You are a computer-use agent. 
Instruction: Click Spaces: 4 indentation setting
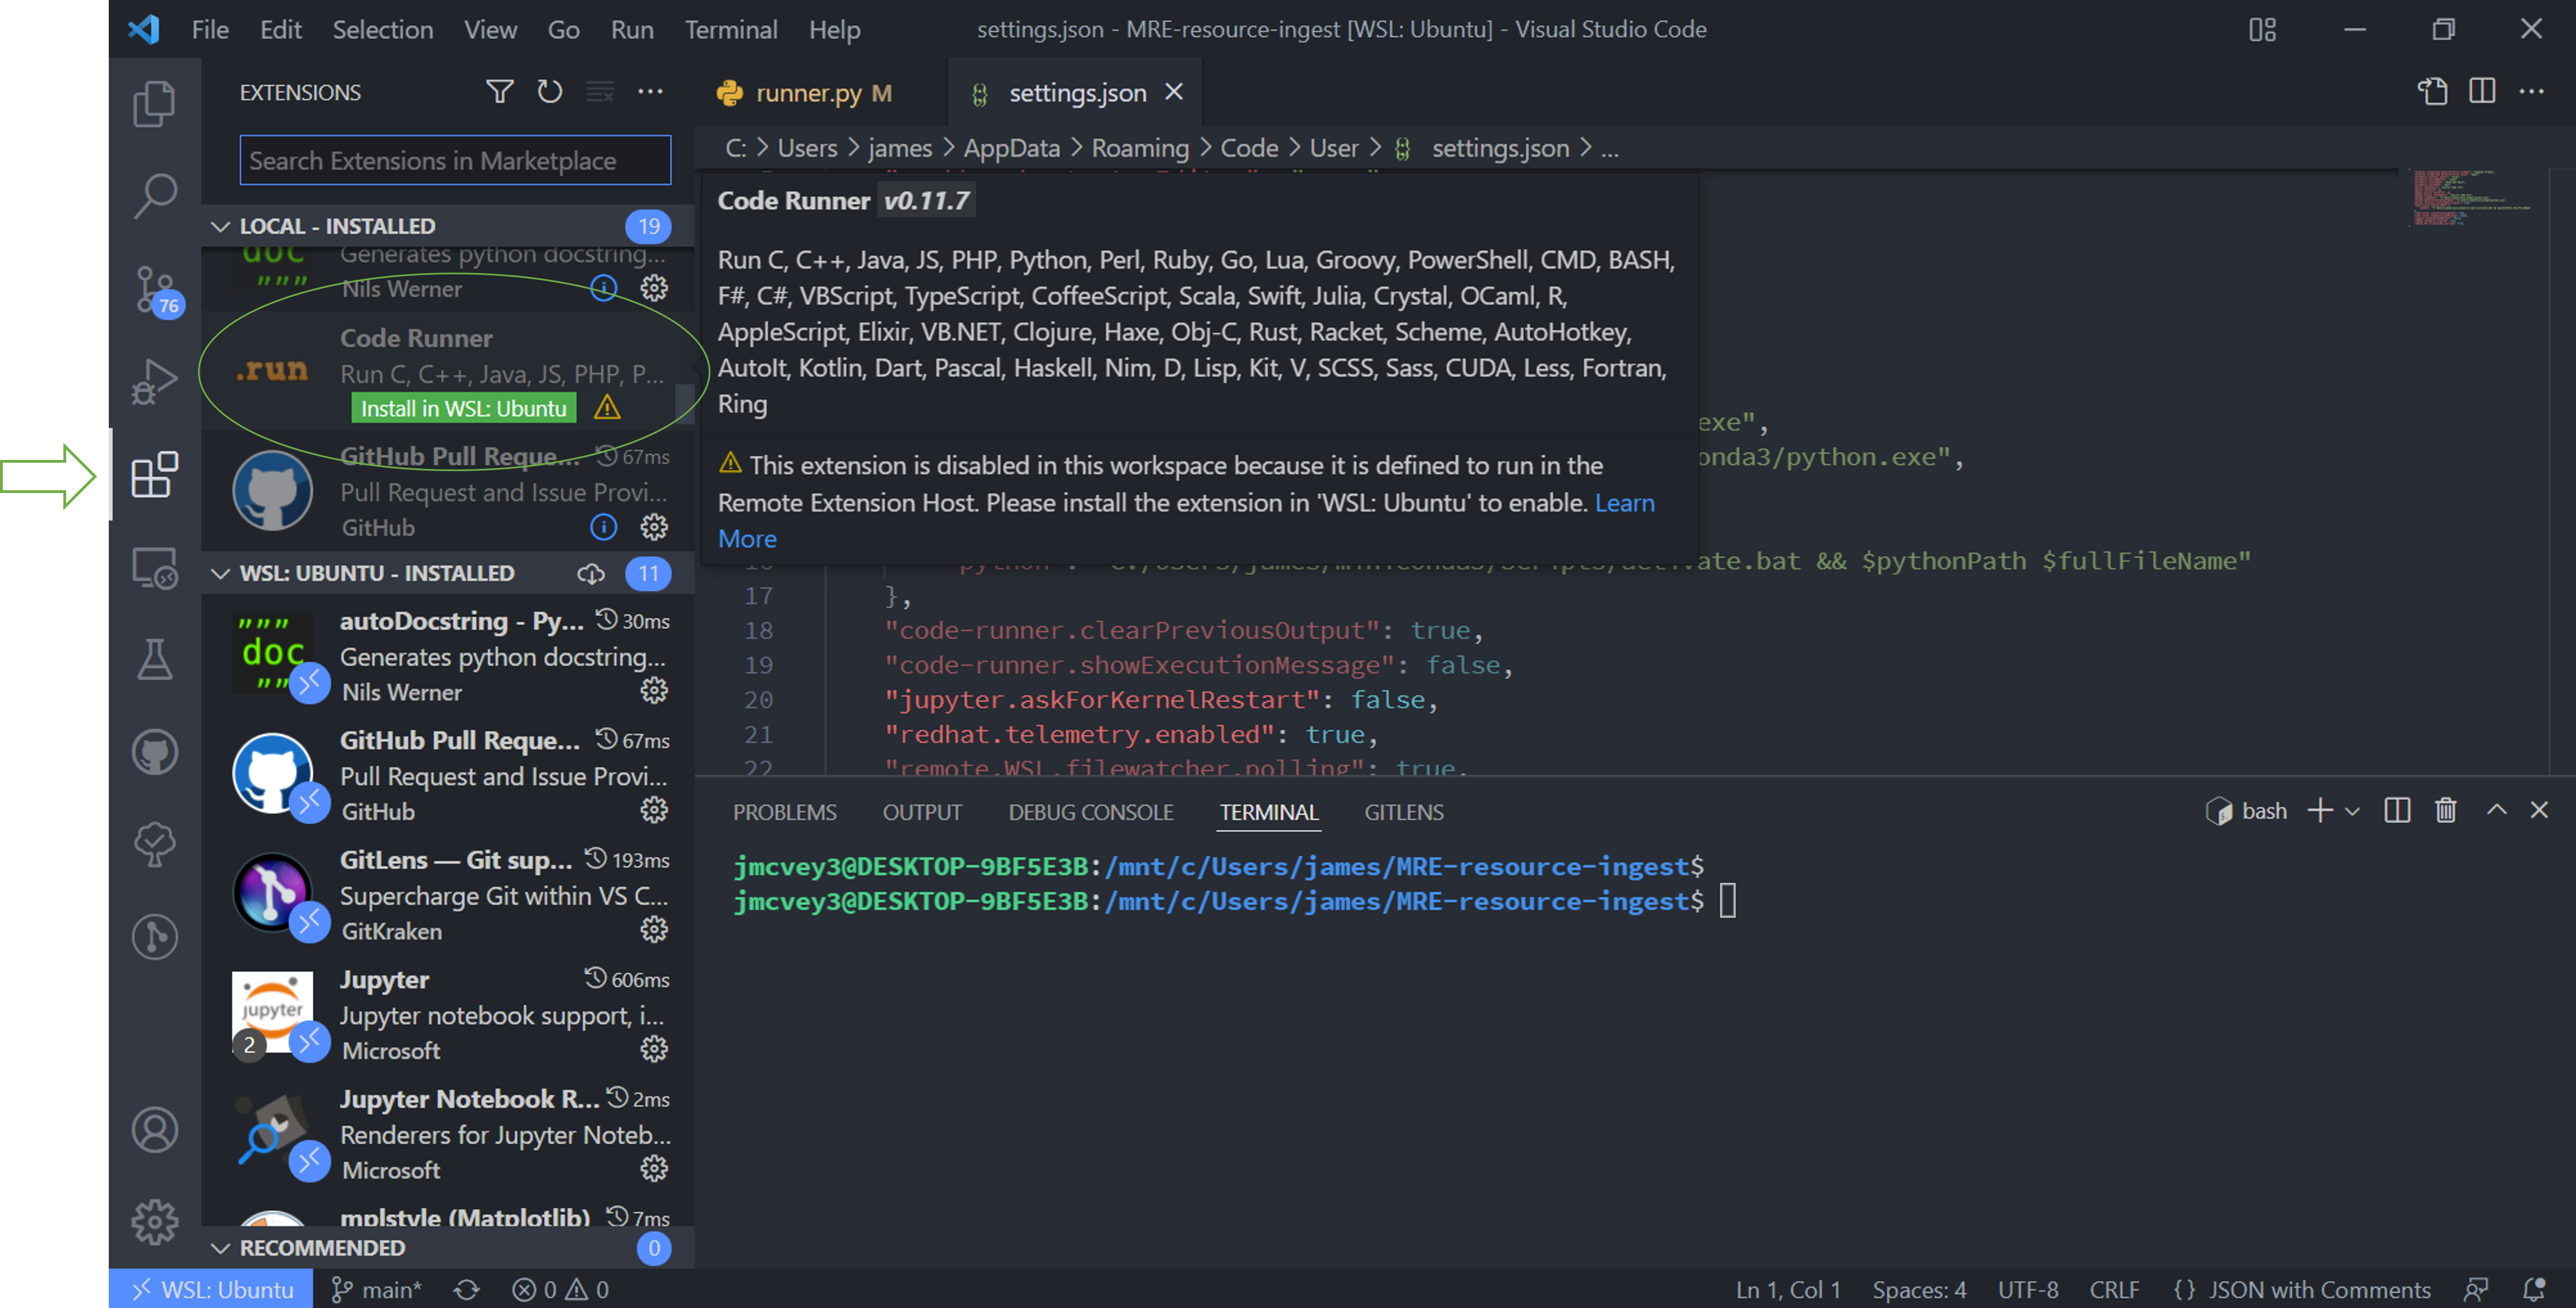click(x=1919, y=1290)
